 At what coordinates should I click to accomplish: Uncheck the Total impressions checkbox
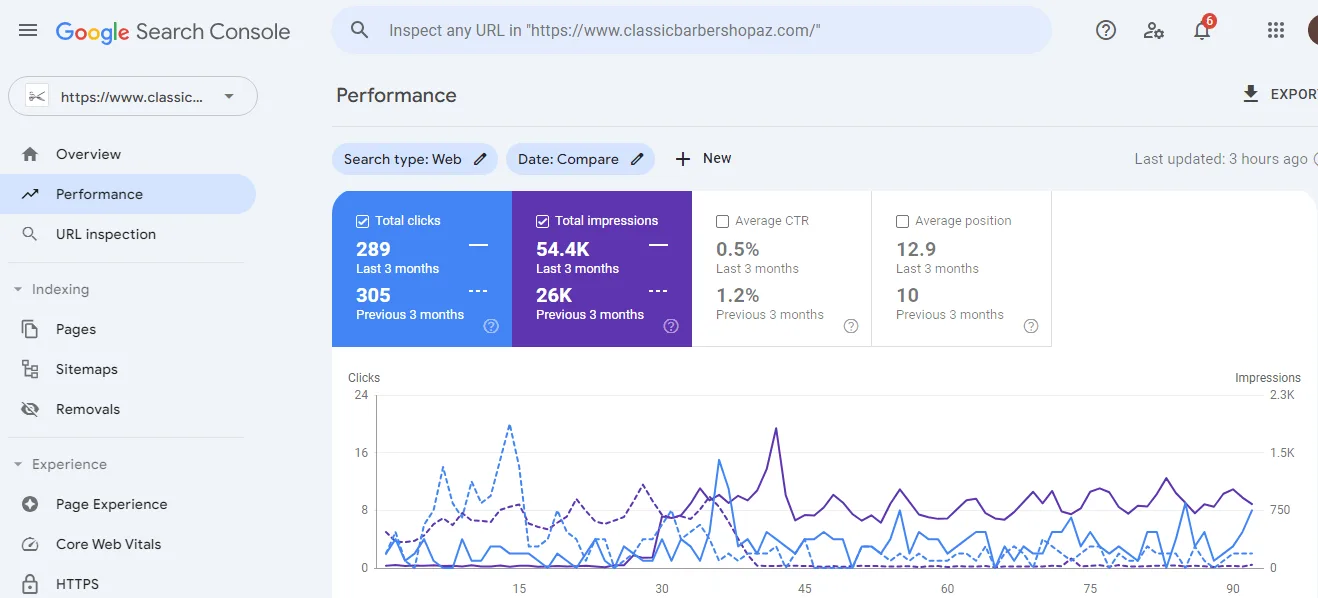pos(543,221)
